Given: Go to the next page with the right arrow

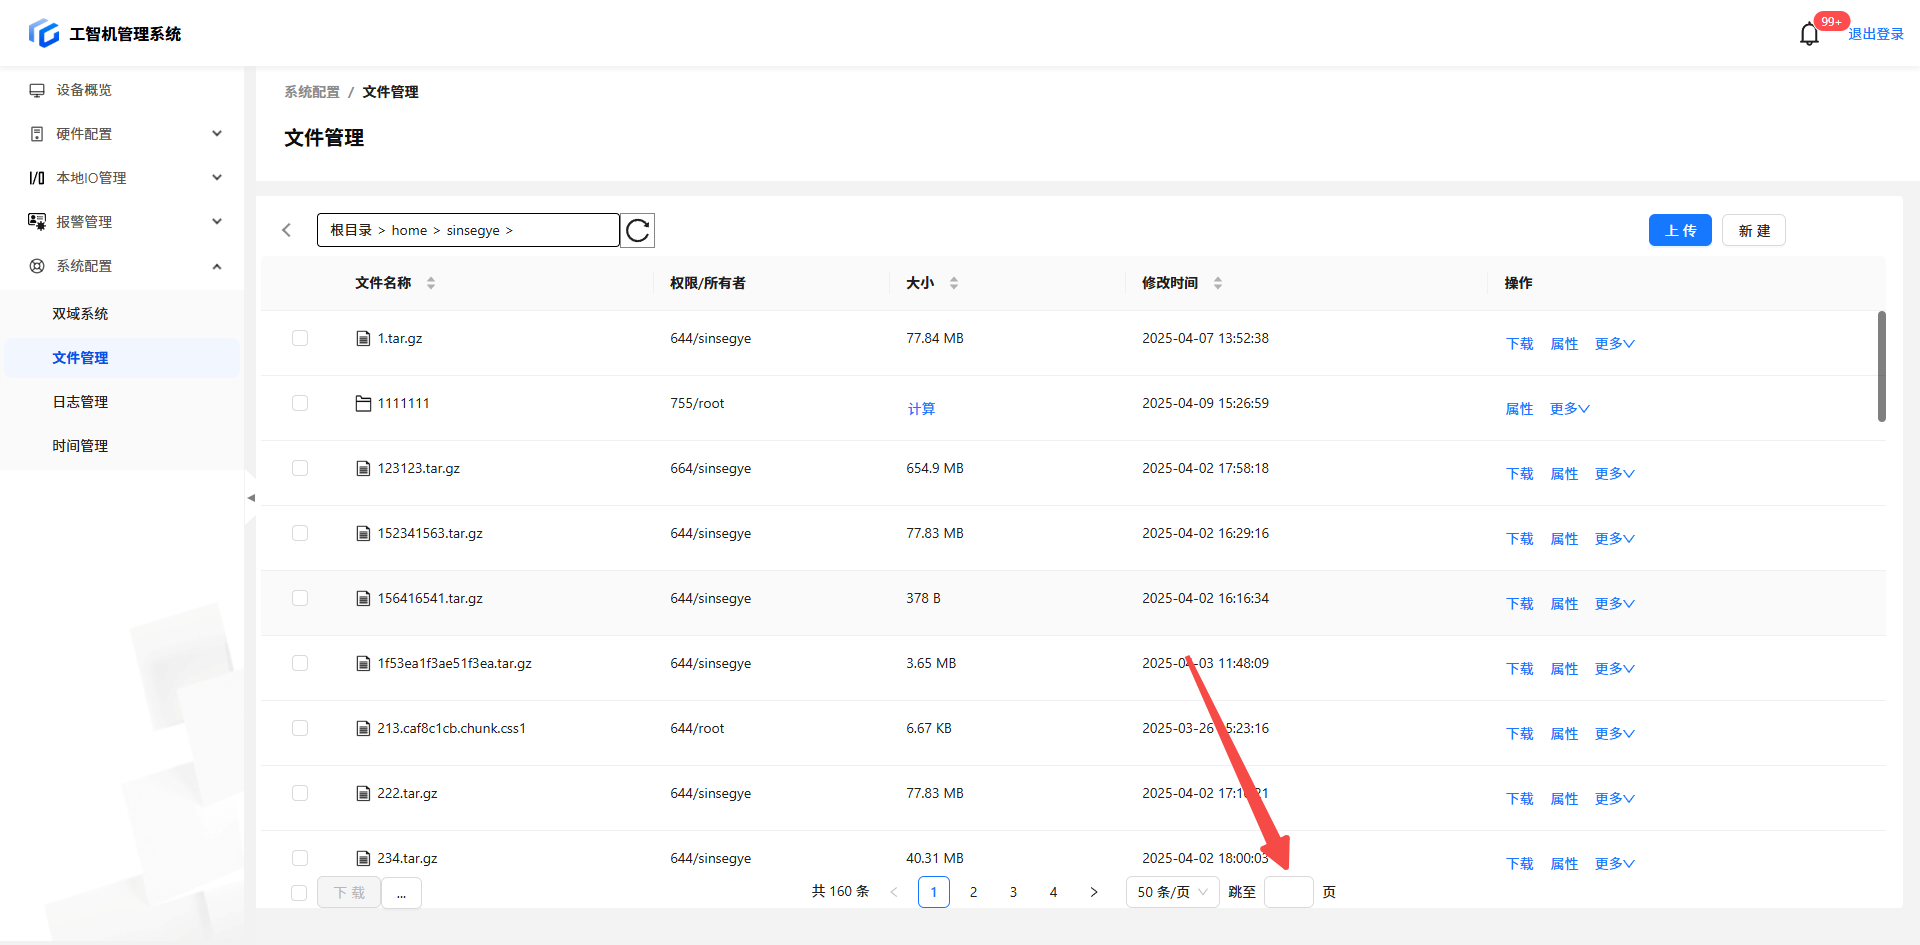Looking at the screenshot, I should (1093, 892).
